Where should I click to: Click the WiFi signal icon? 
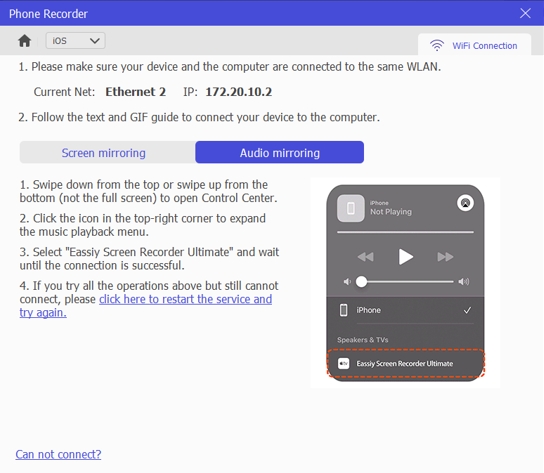437,45
